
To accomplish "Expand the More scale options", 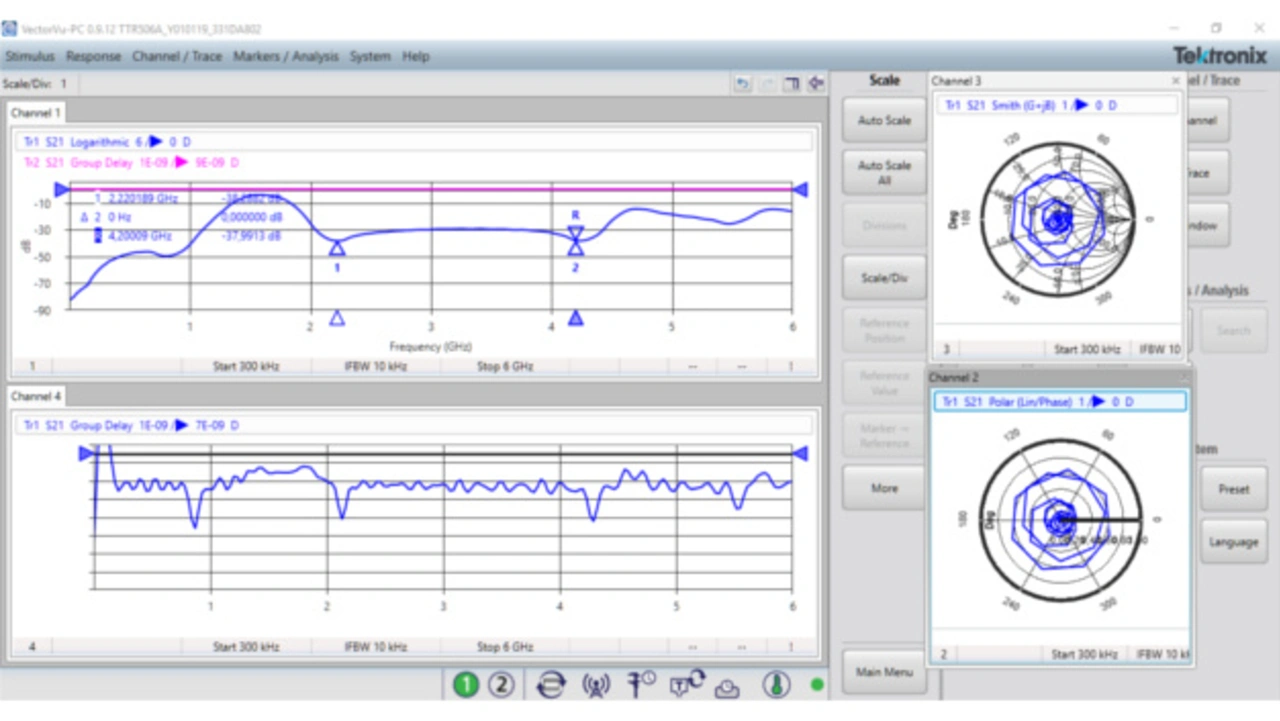I will click(x=884, y=488).
